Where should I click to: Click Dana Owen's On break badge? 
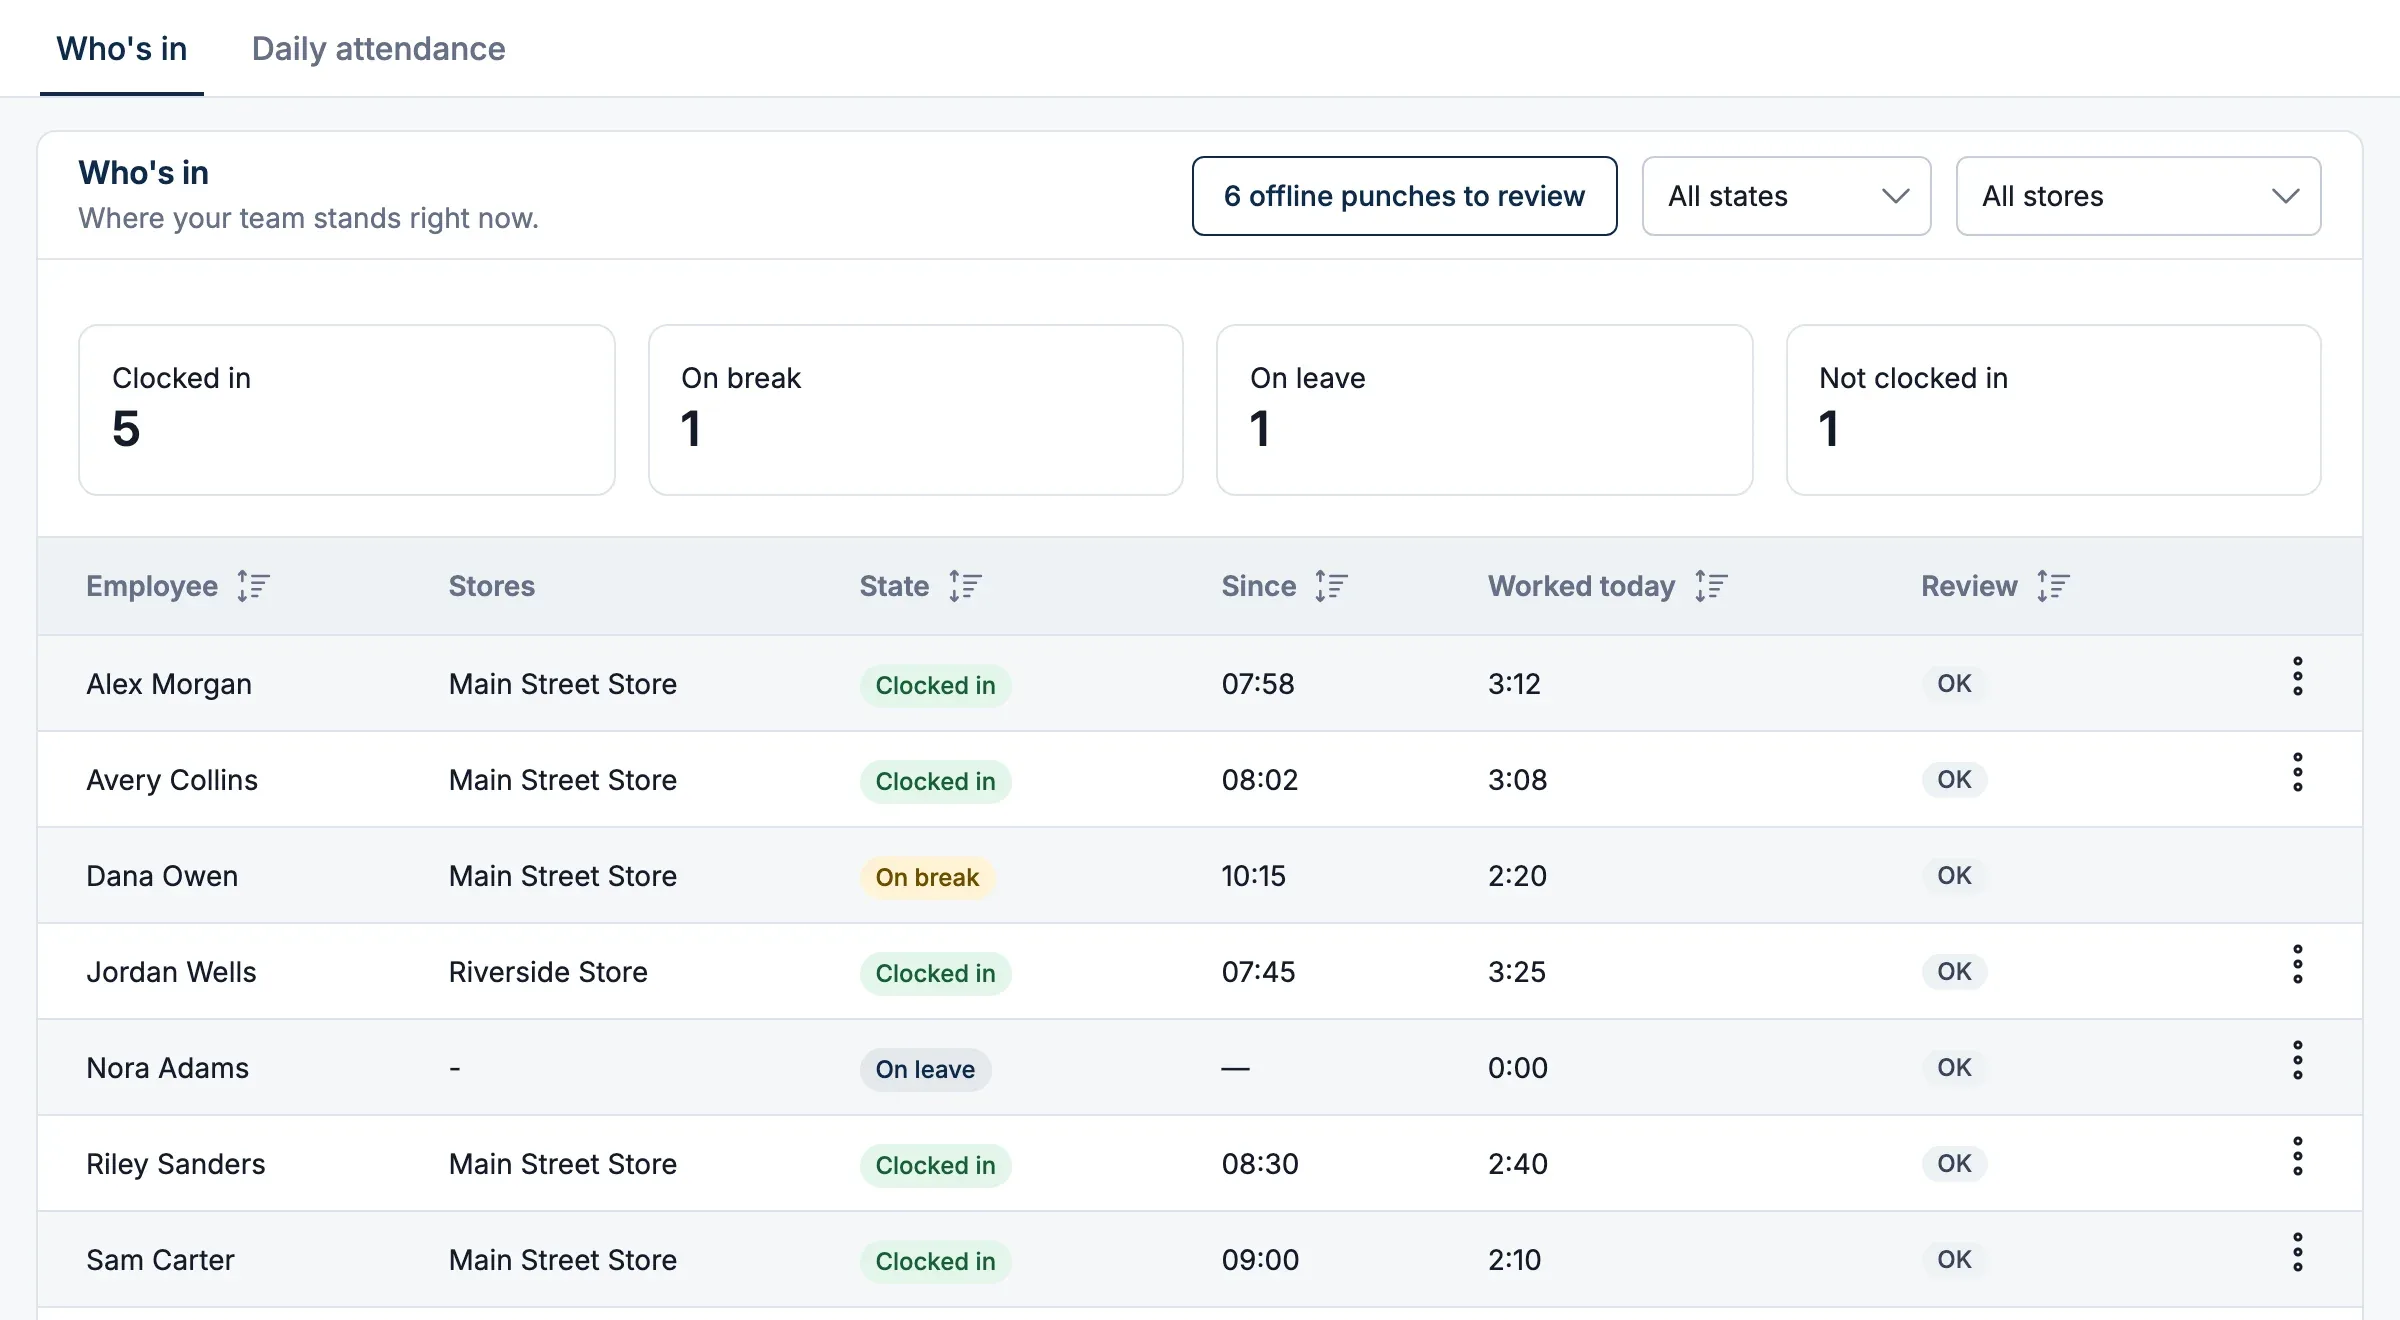(x=927, y=878)
